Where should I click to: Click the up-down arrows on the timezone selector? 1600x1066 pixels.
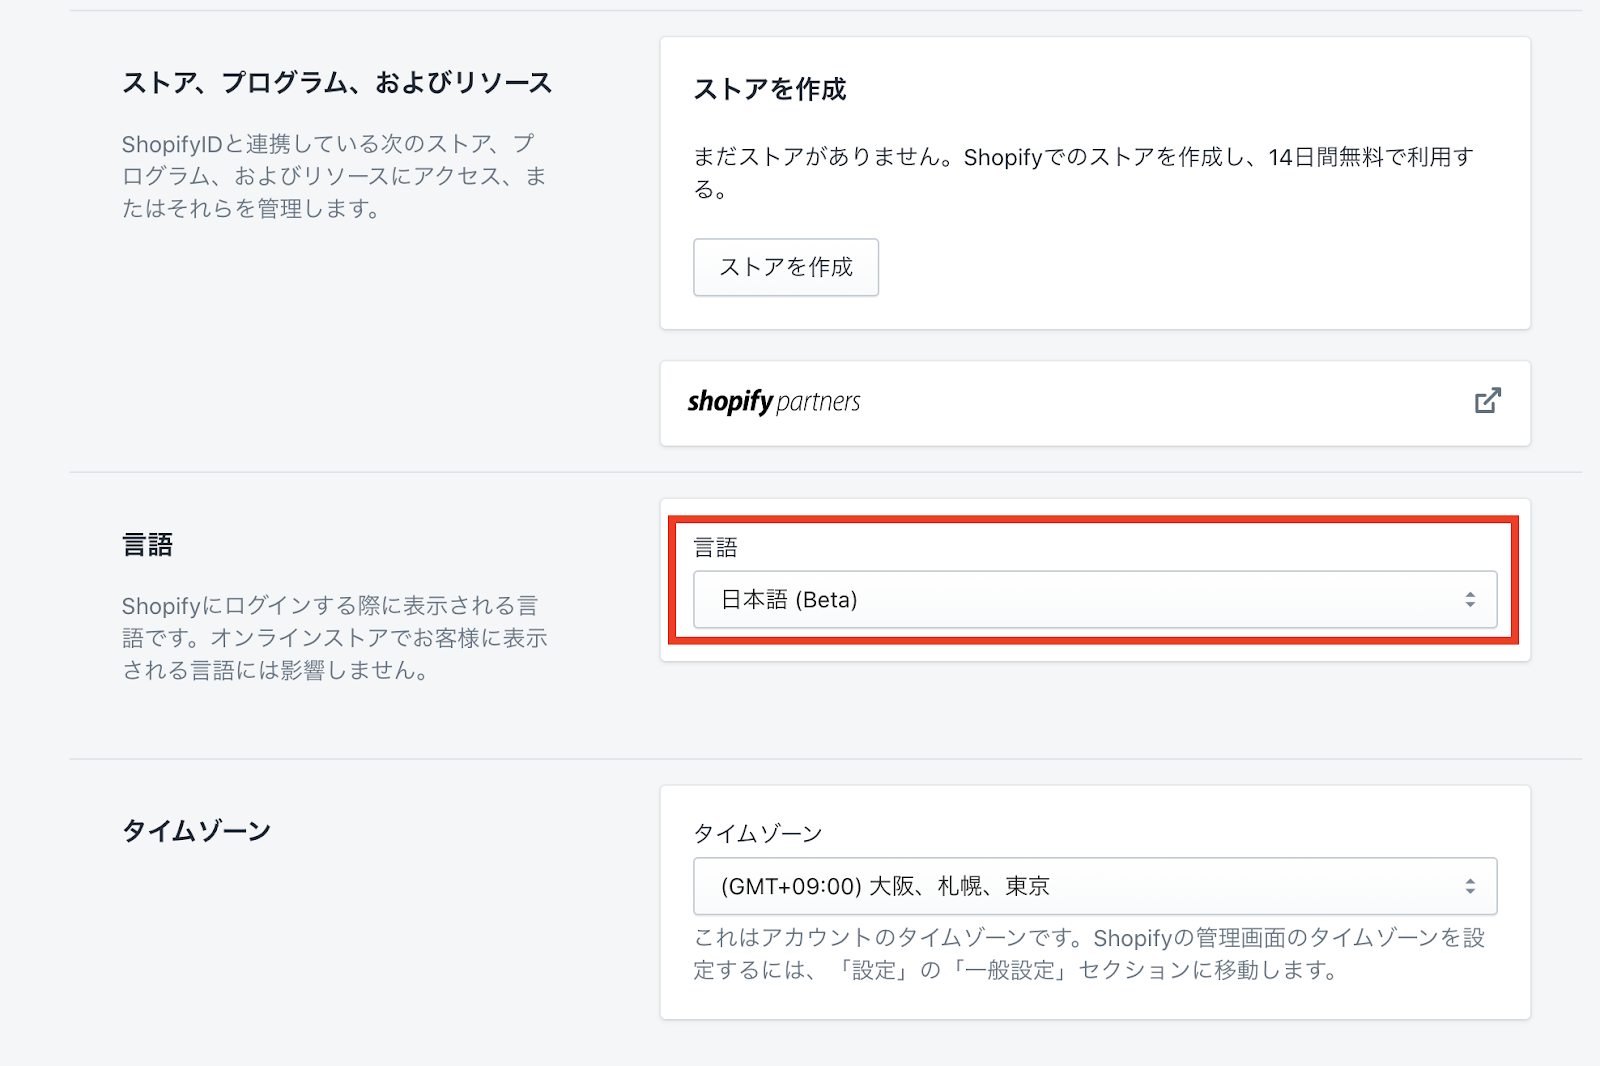click(x=1469, y=886)
